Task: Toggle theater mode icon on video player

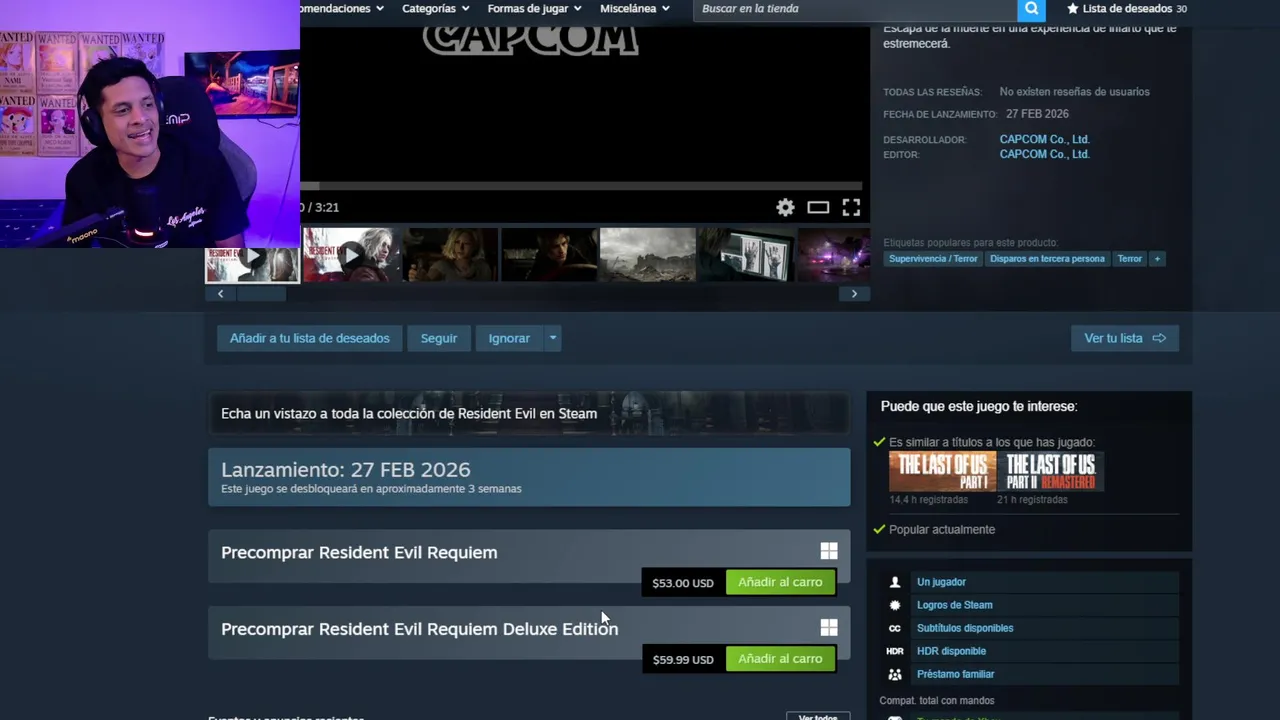Action: [818, 207]
